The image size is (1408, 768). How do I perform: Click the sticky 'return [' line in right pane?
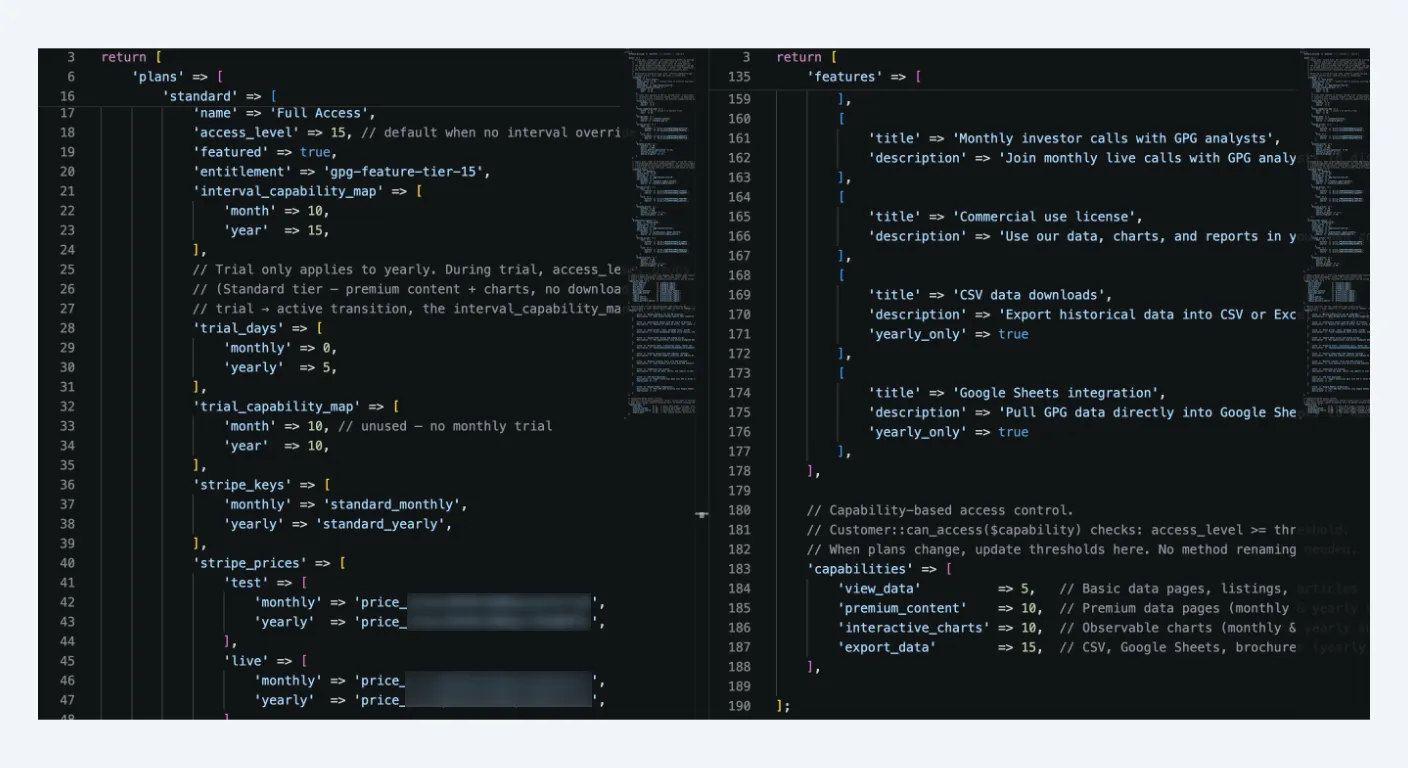[807, 57]
